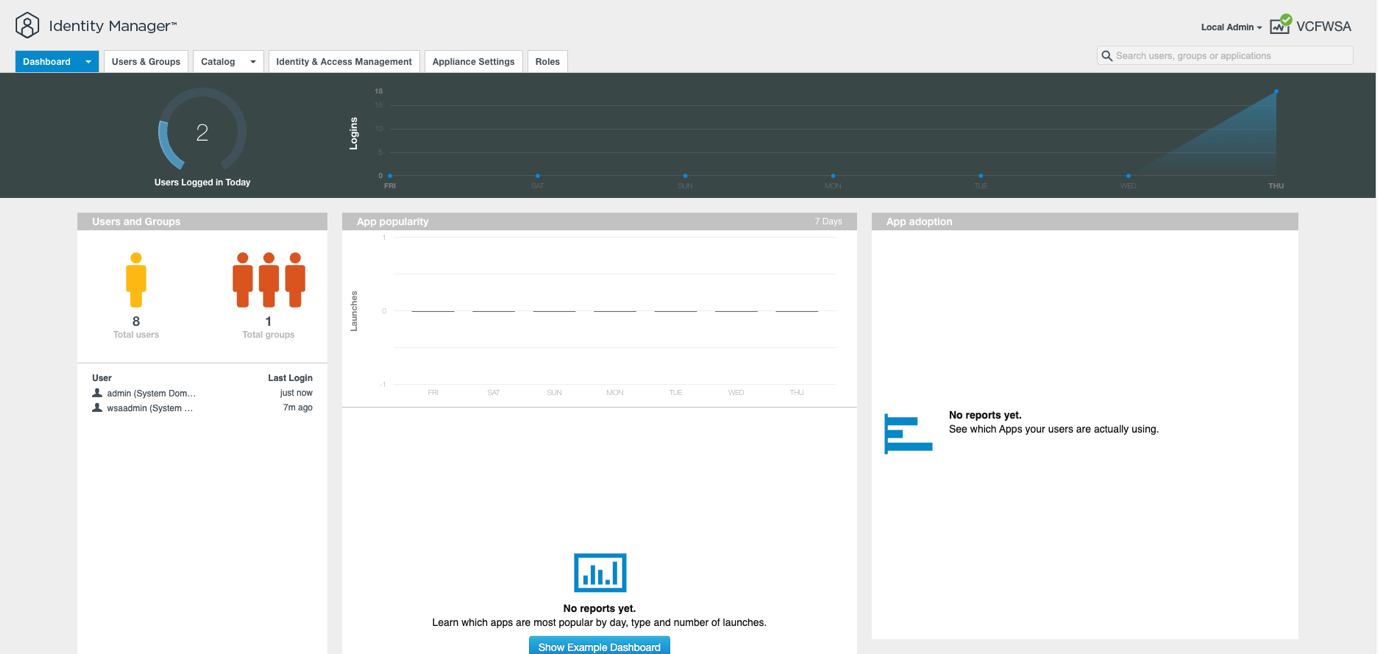Open the Local Admin user menu
Viewport: 1378px width, 654px height.
pyautogui.click(x=1231, y=27)
